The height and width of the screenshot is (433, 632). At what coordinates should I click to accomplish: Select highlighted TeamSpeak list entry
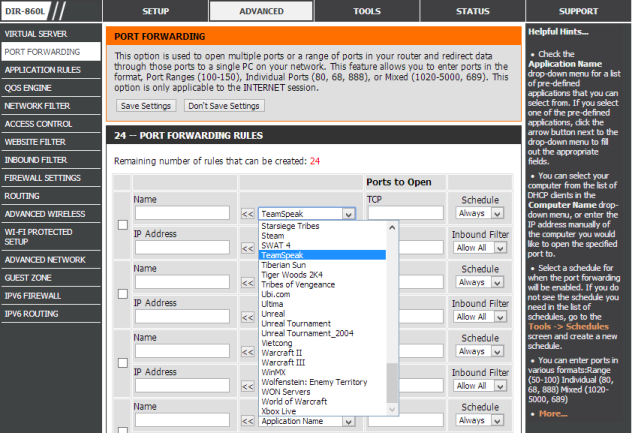[x=322, y=255]
